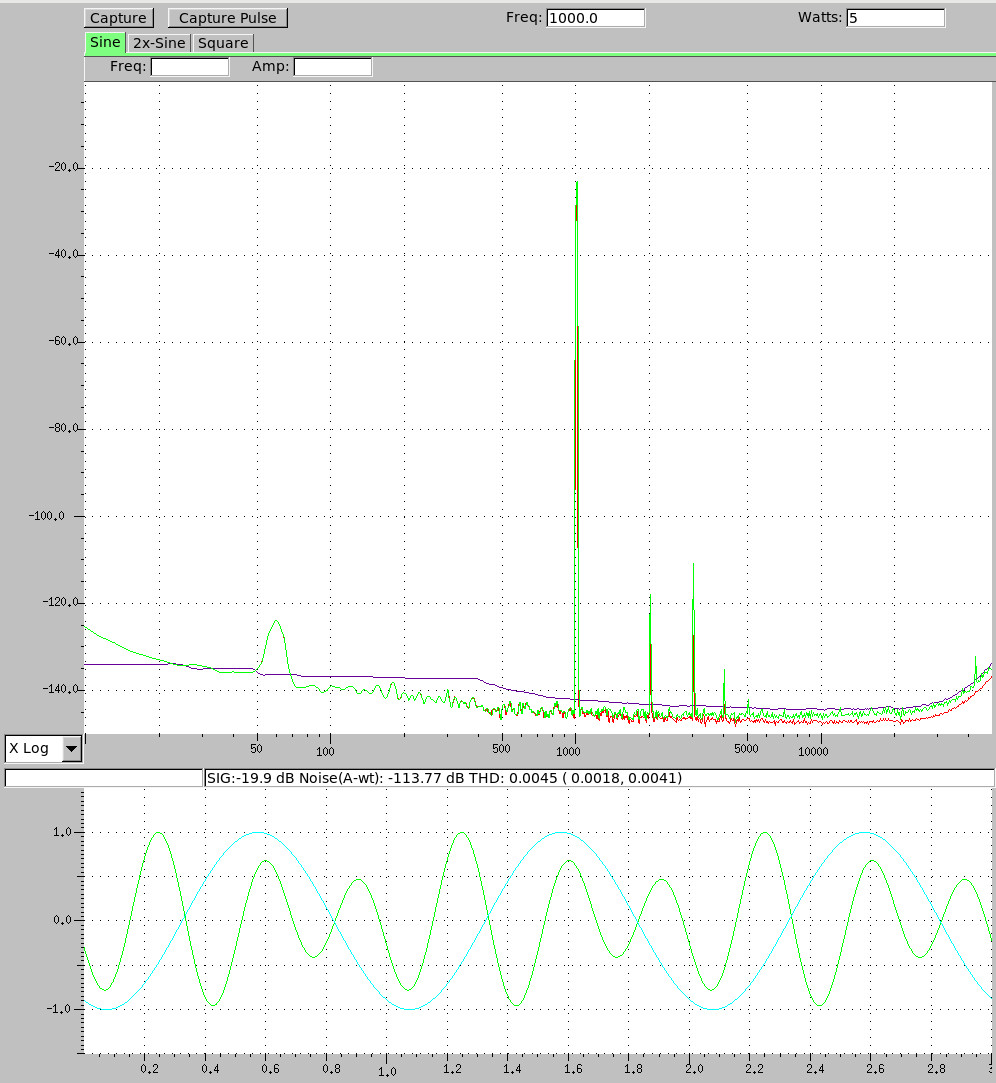Click the X Log dropdown arrow
Viewport: 996px width, 1083px height.
point(71,749)
